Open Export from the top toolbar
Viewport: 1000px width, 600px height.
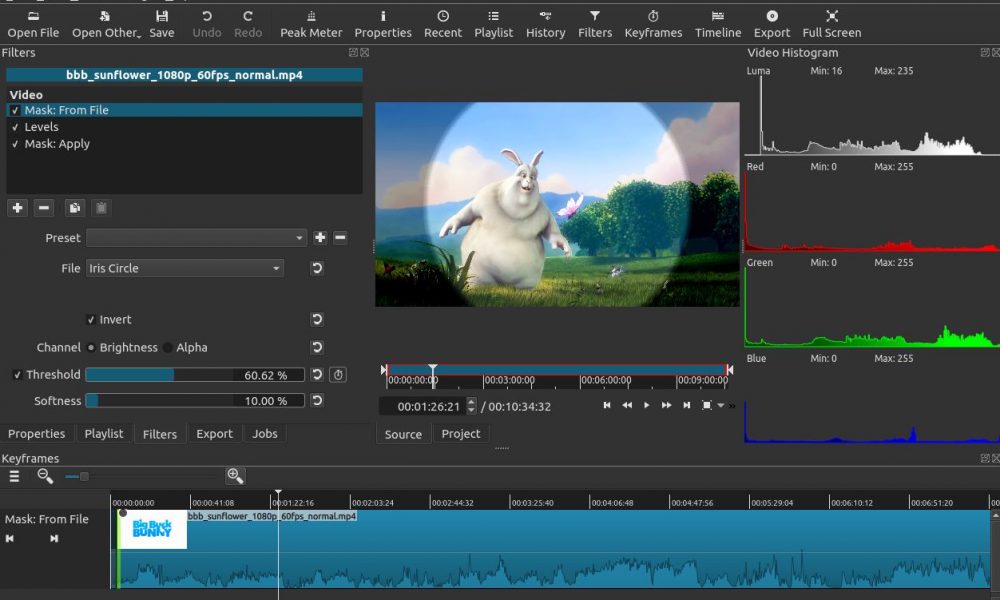click(772, 24)
